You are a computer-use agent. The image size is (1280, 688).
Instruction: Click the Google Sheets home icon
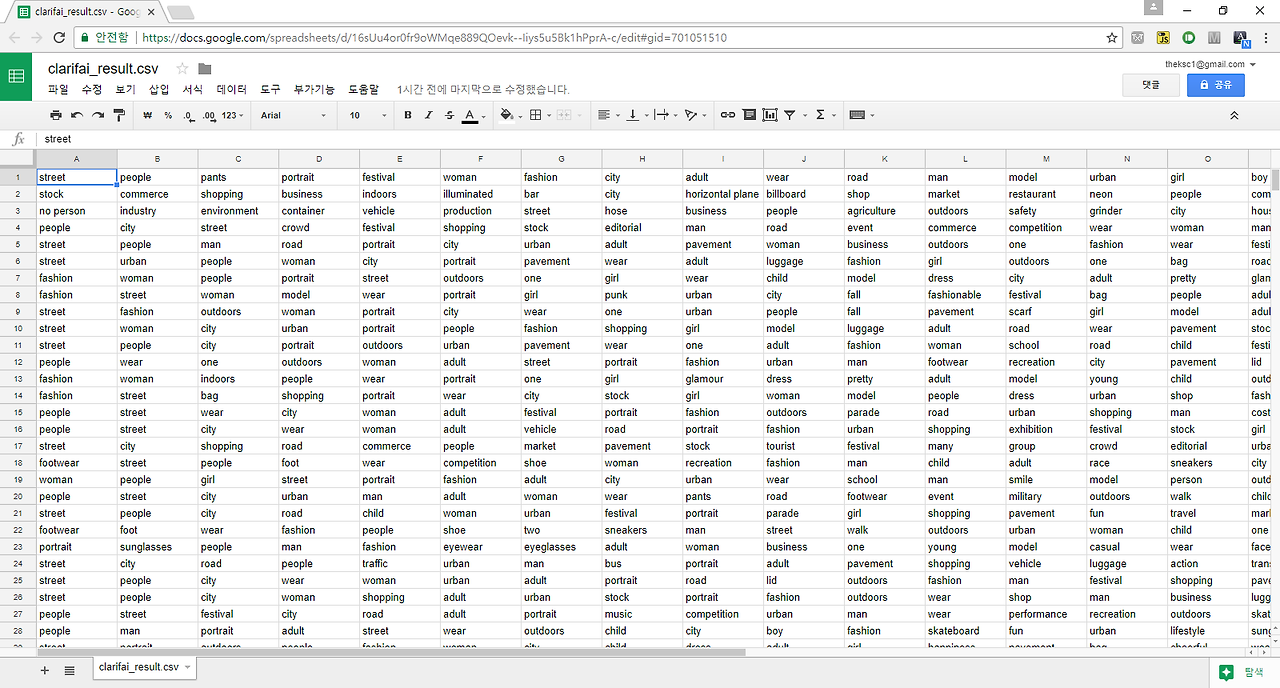(x=17, y=76)
